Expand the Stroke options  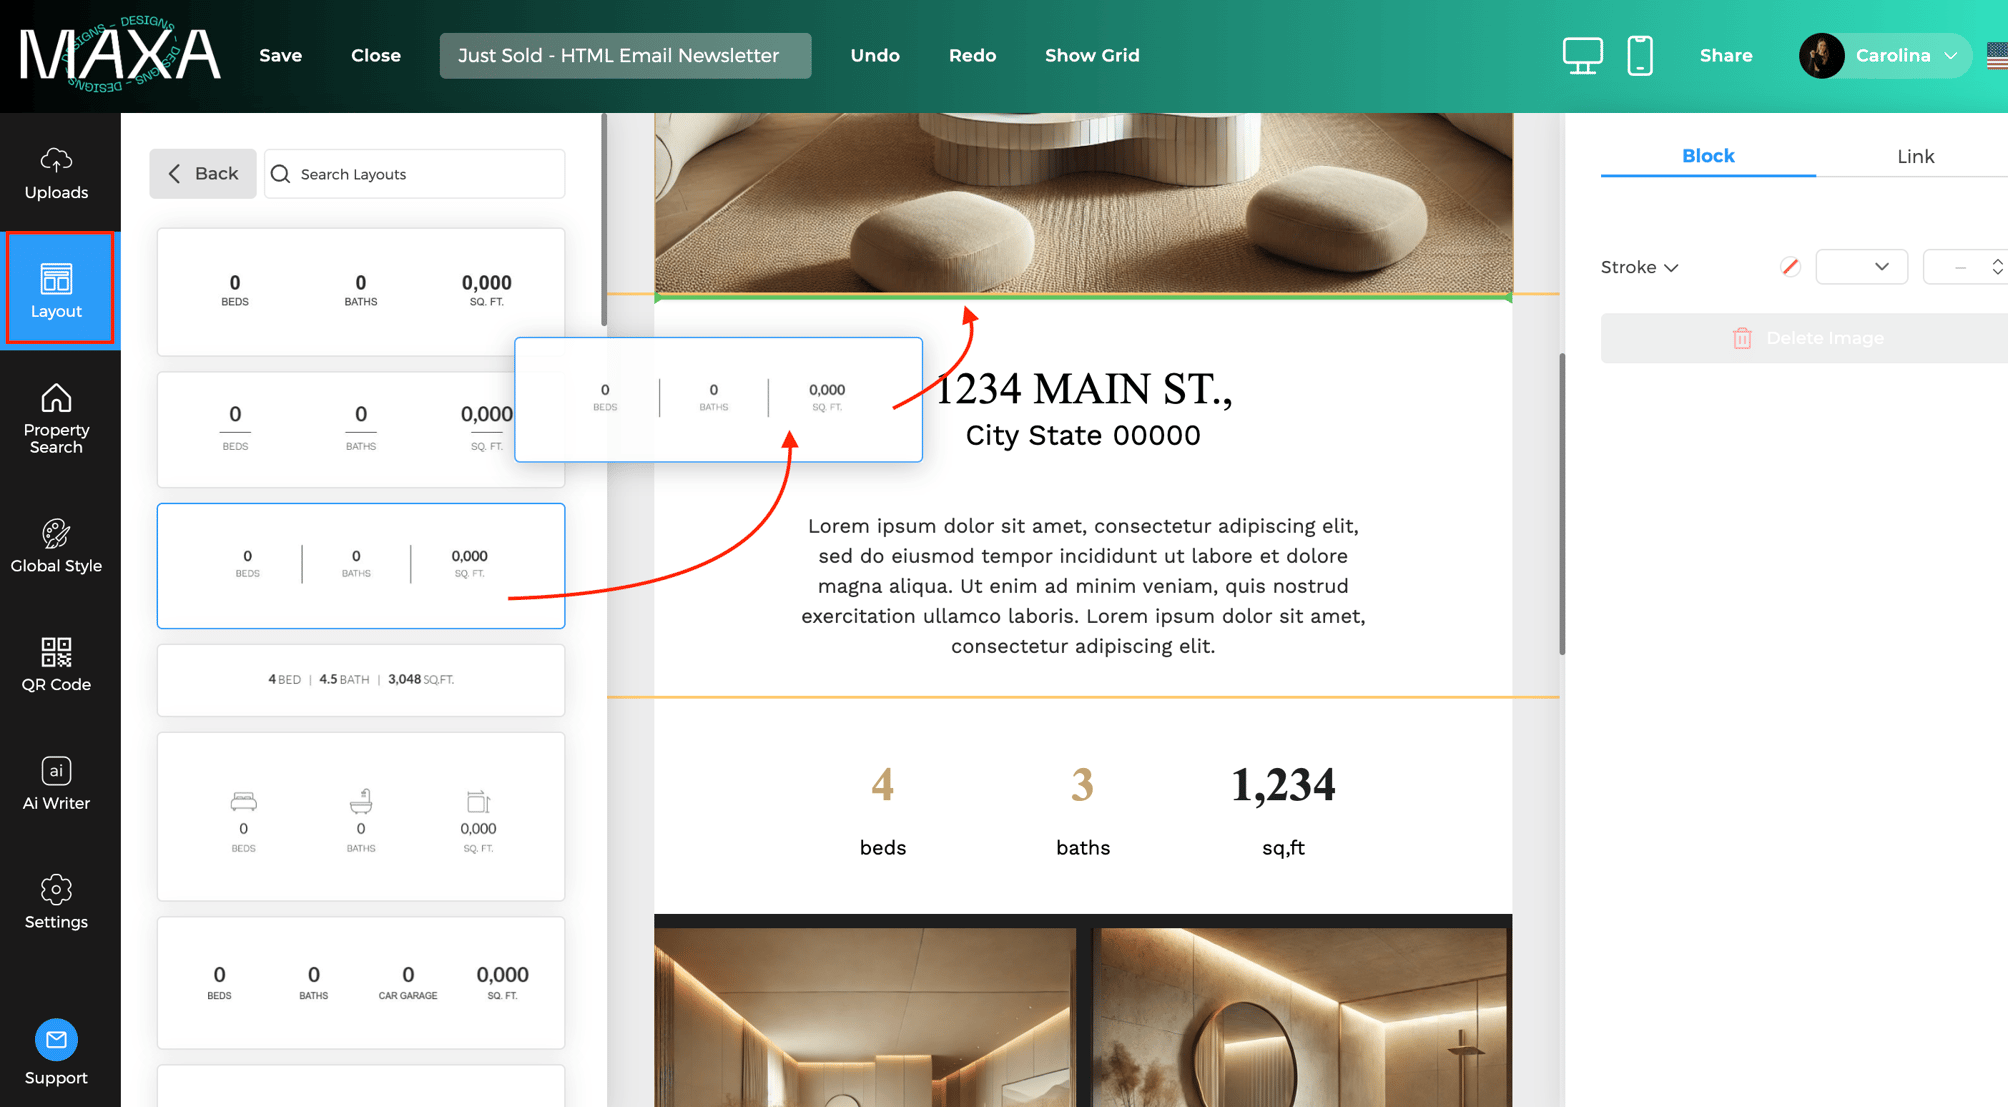[1638, 267]
